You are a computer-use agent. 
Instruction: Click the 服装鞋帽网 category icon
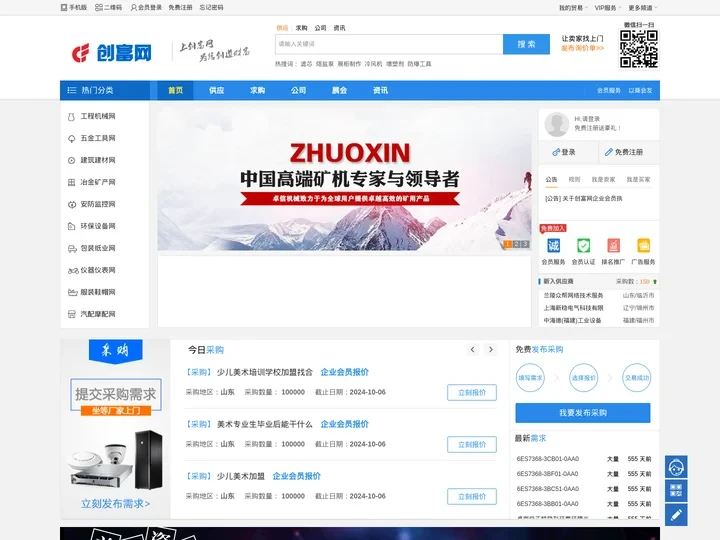[x=72, y=292]
